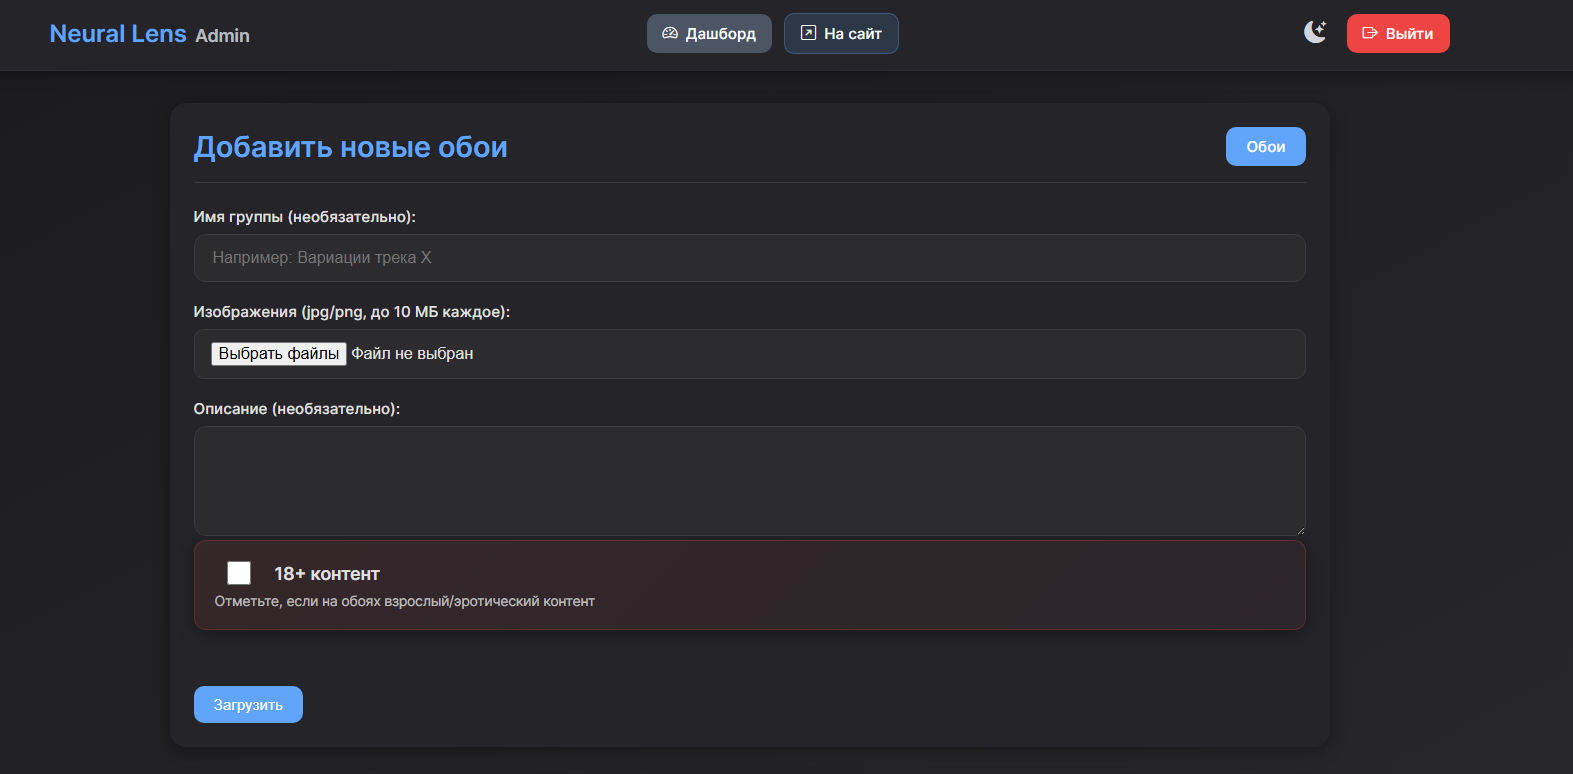This screenshot has width=1573, height=774.
Task: Go to the На сайт navigation item
Action: tap(841, 34)
